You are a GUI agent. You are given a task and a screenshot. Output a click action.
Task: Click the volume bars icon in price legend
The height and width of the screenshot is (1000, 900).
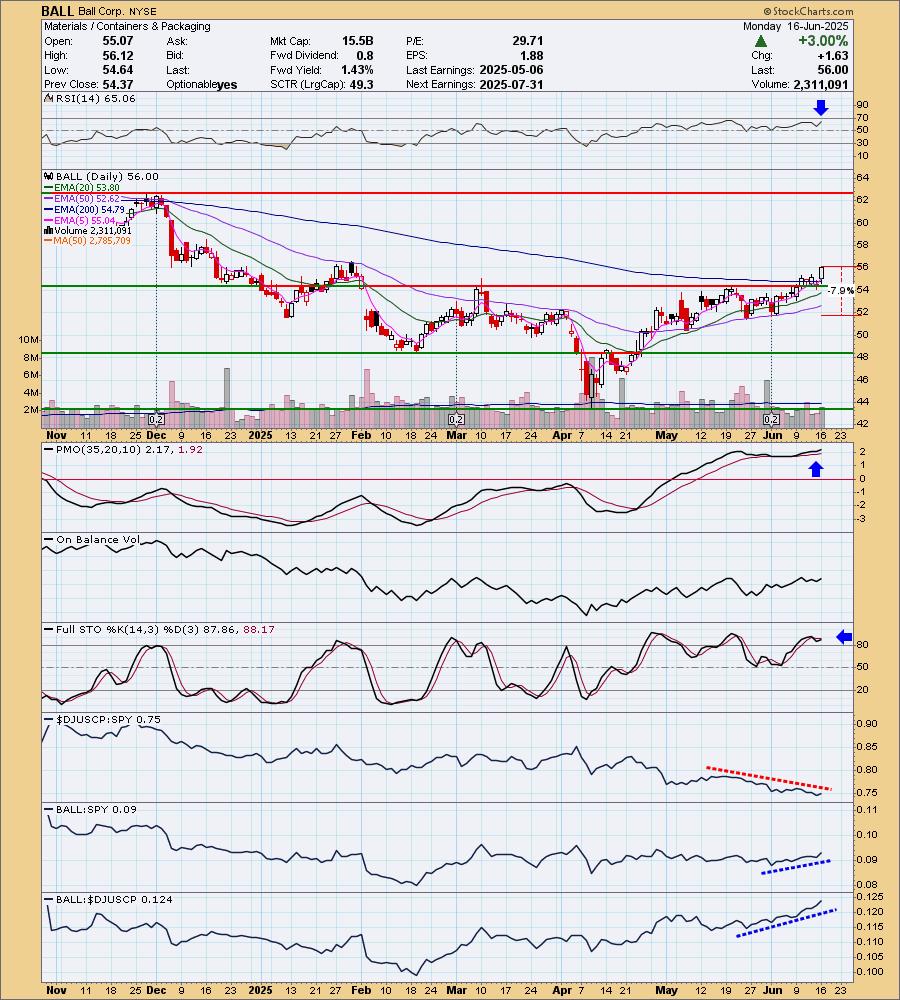[48, 230]
